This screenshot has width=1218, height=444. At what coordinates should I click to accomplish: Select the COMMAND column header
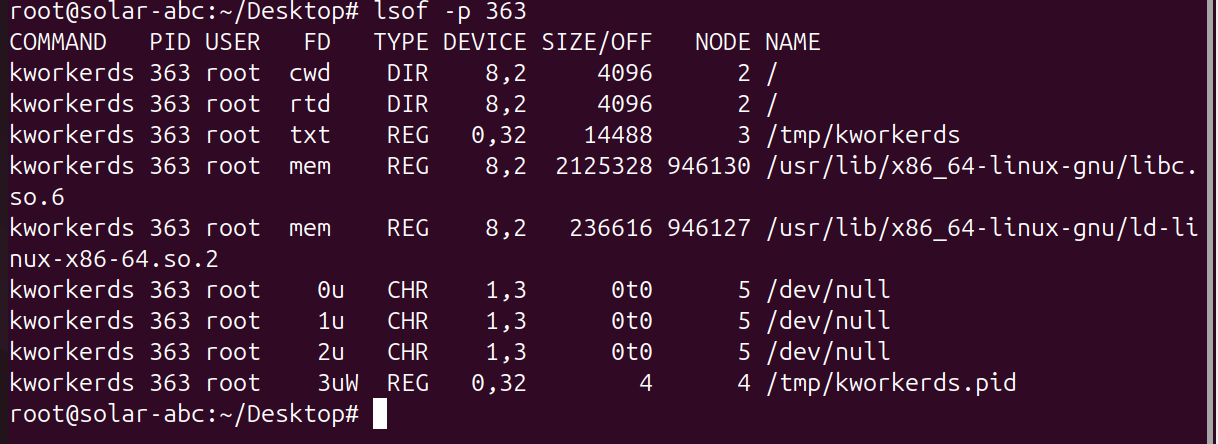(x=57, y=43)
